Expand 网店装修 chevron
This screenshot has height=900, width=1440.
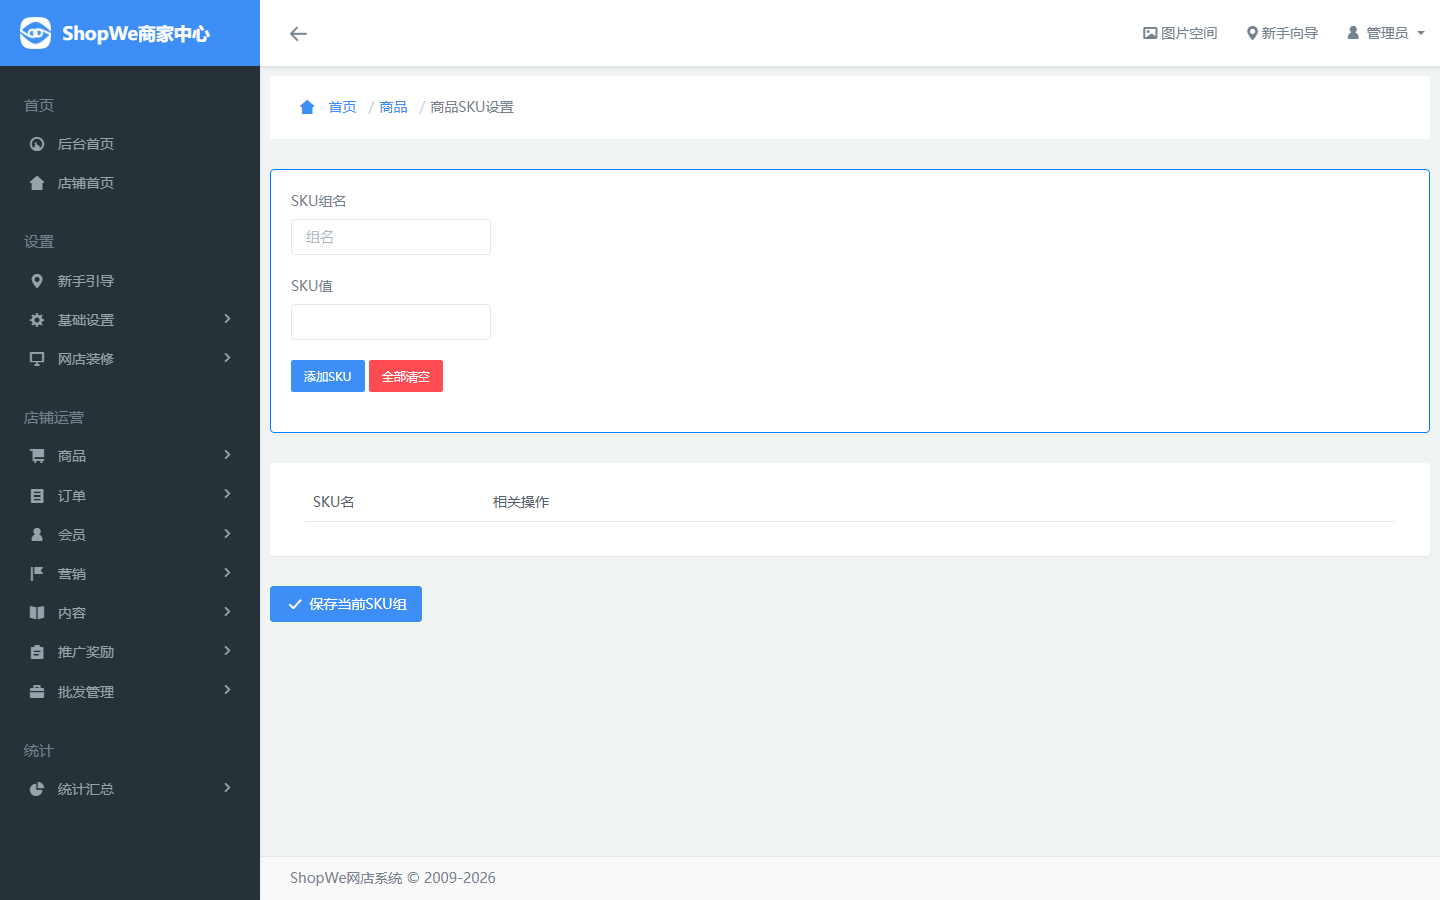(228, 358)
